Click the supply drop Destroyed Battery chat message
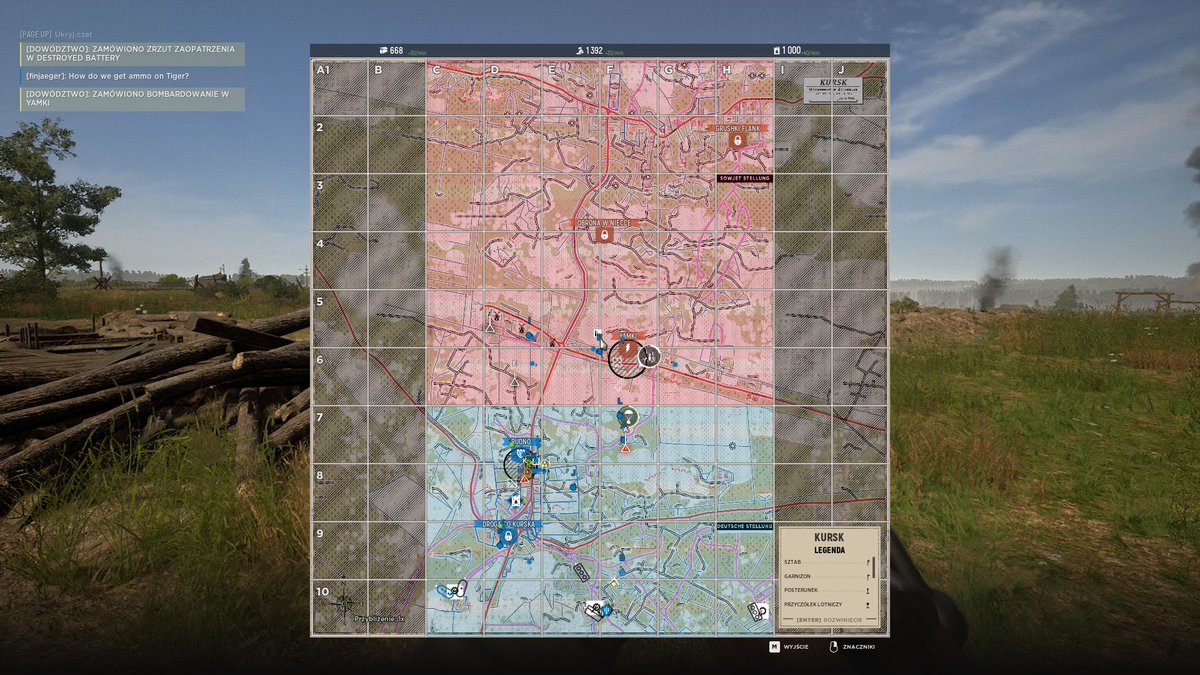Image resolution: width=1200 pixels, height=675 pixels. (x=132, y=54)
